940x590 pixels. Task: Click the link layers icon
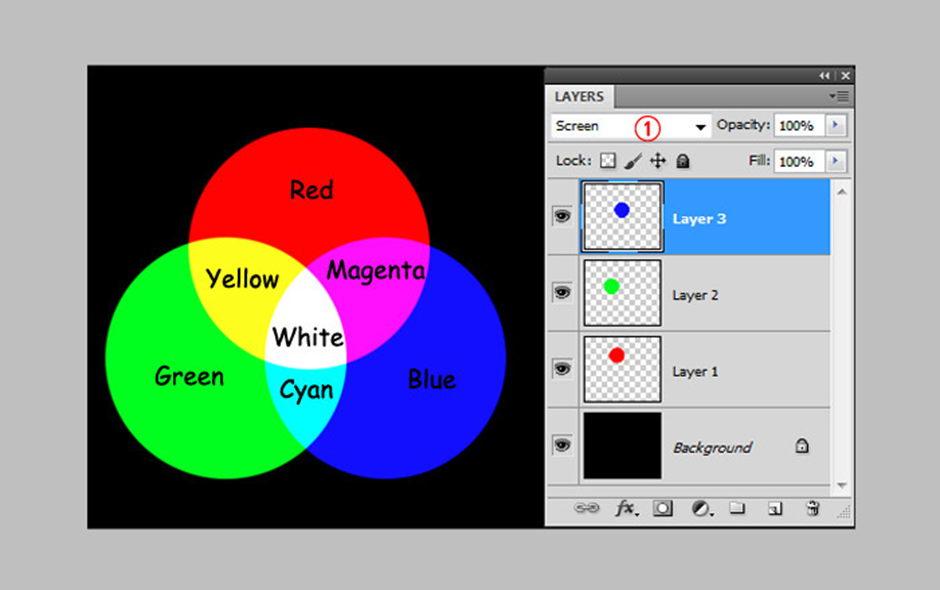586,508
